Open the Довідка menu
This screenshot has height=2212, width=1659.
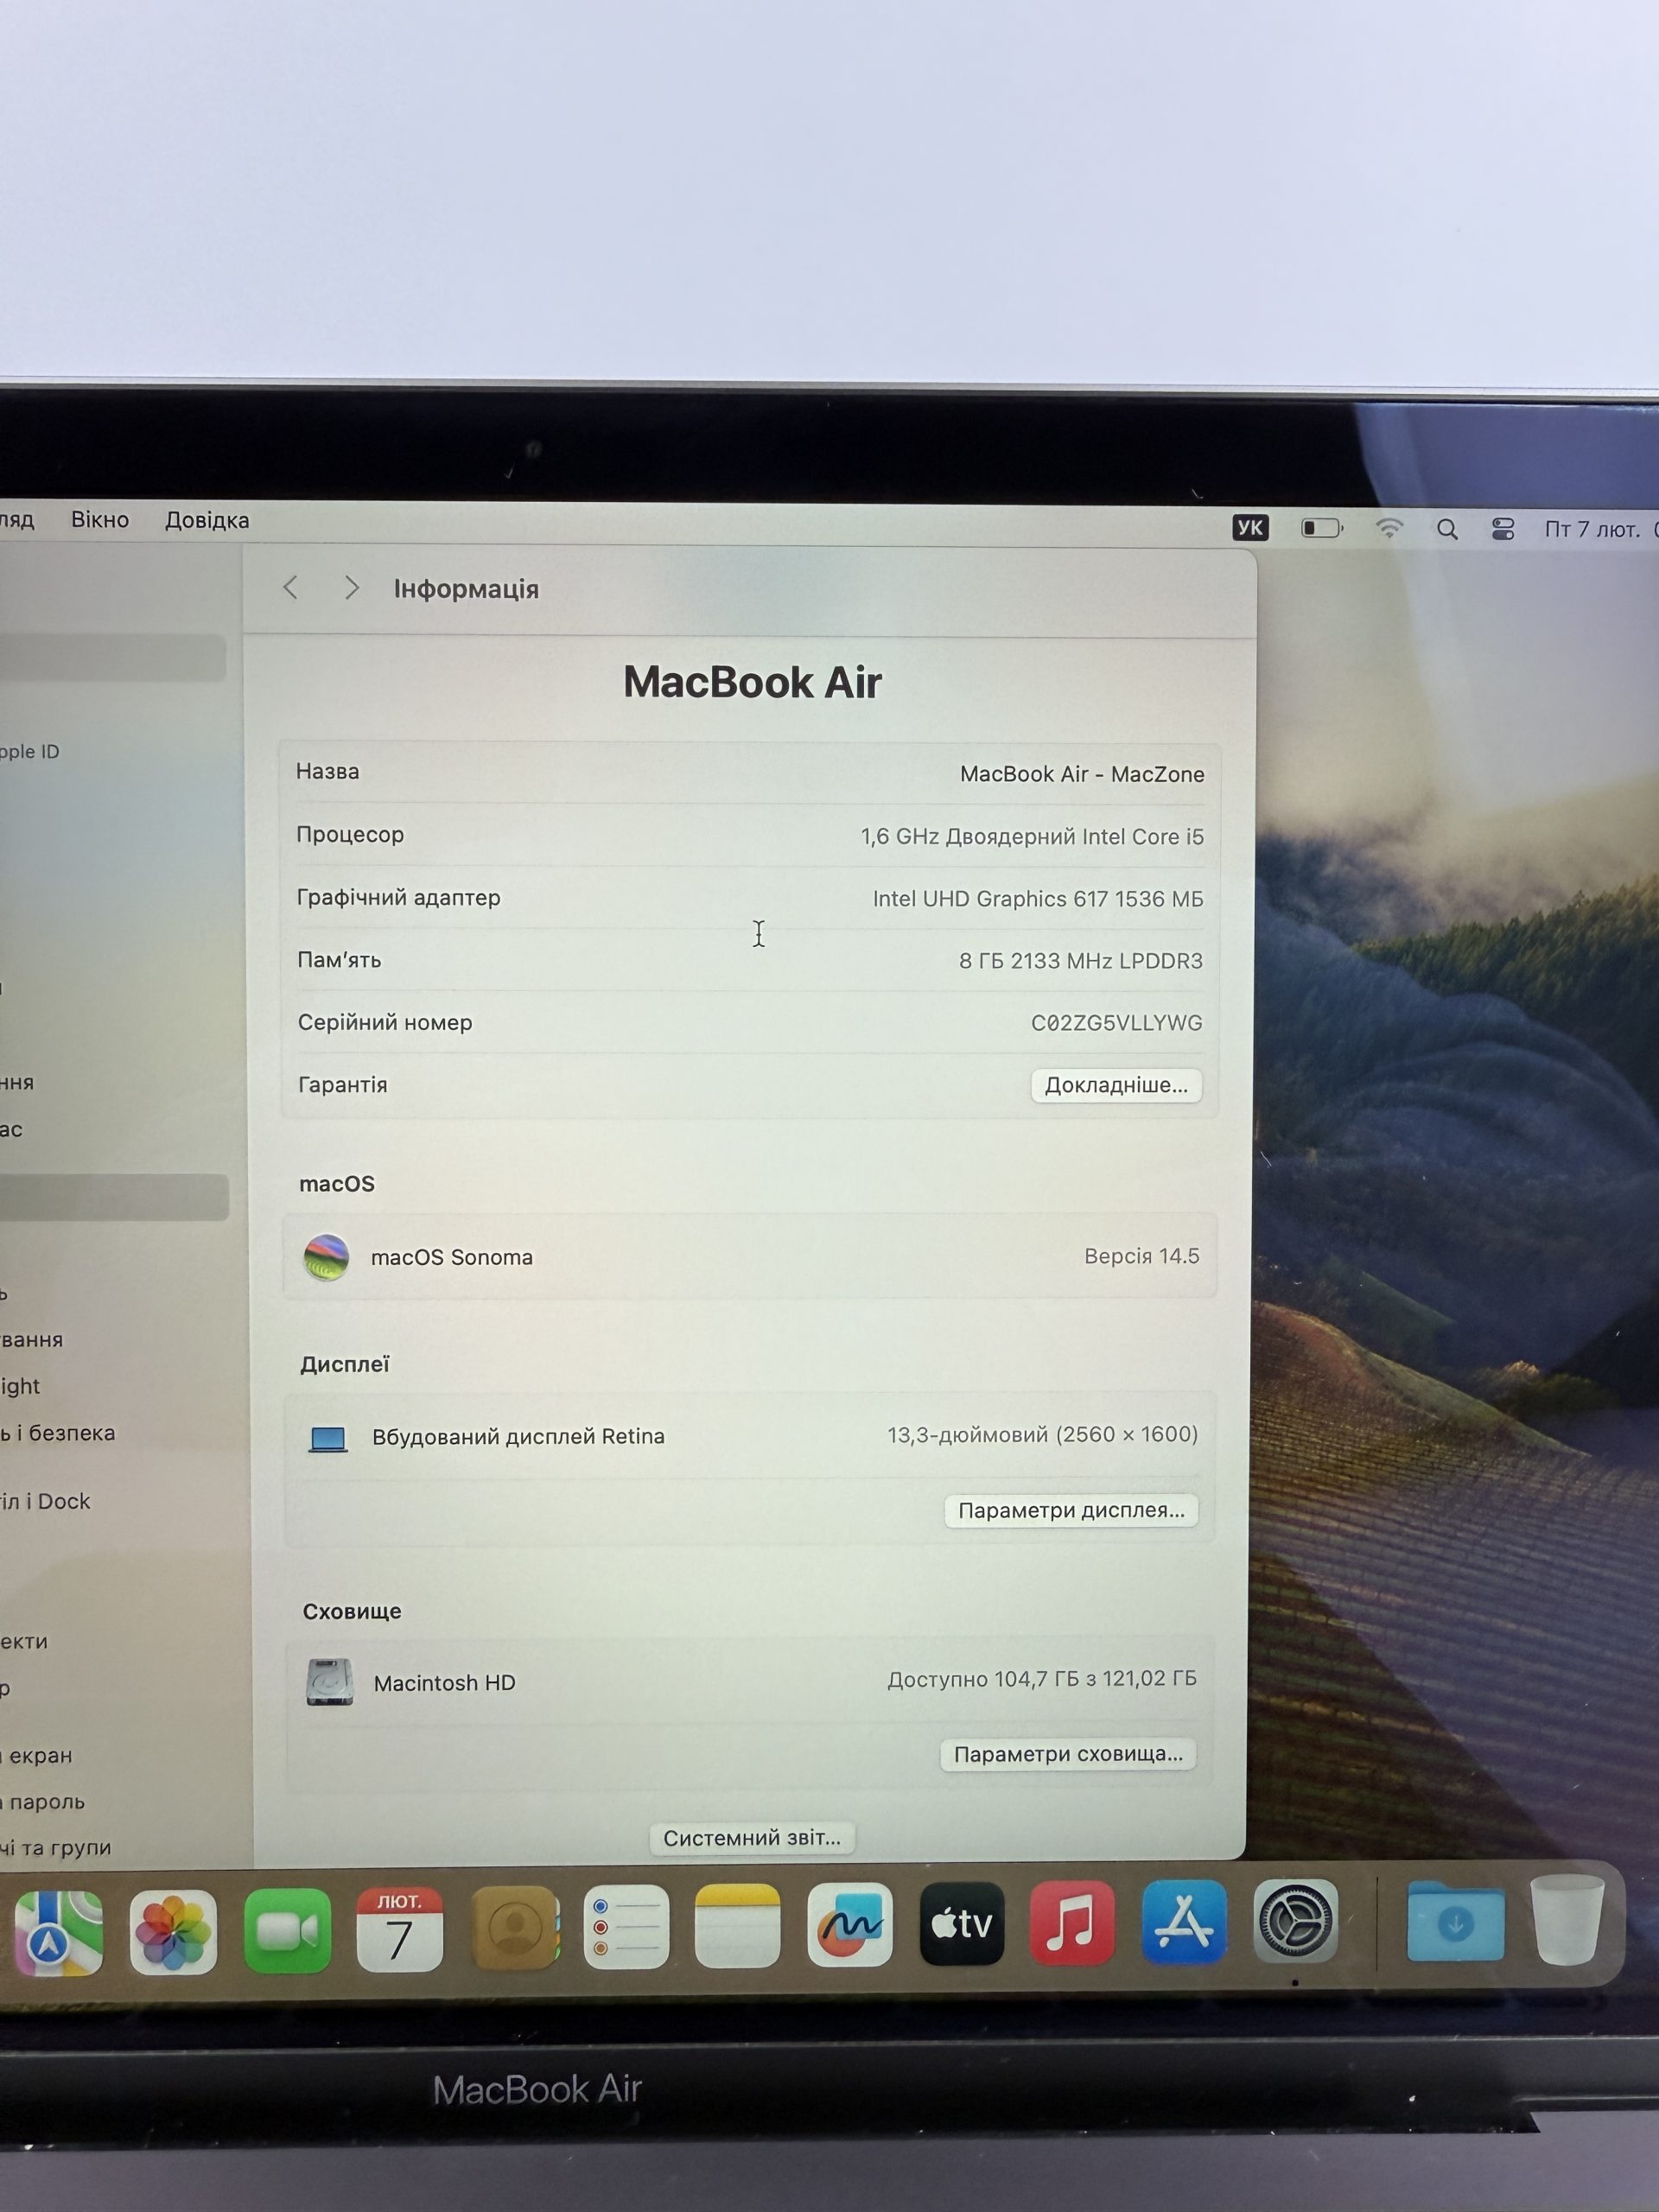[x=207, y=520]
